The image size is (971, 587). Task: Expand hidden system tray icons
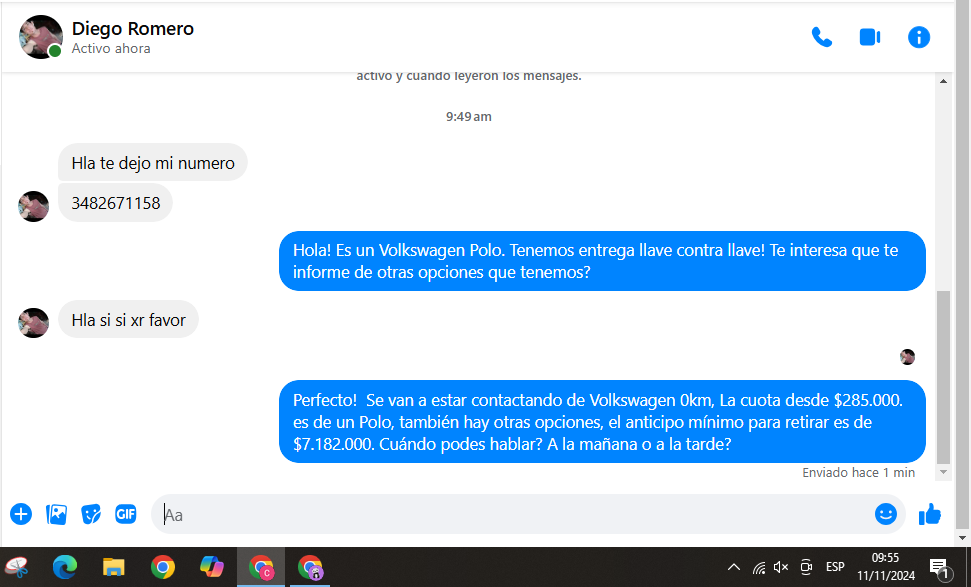[x=734, y=567]
